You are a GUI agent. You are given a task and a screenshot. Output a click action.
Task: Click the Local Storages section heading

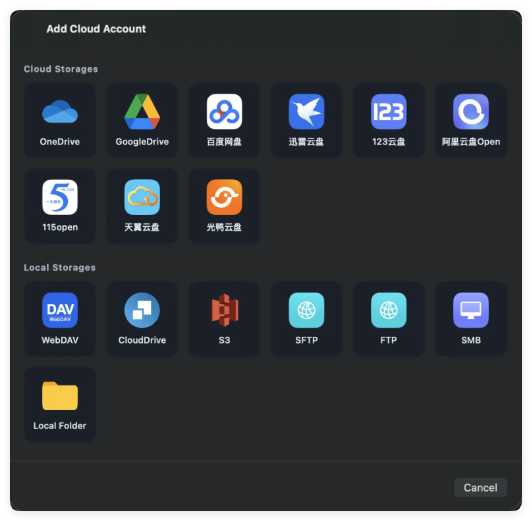(x=59, y=268)
